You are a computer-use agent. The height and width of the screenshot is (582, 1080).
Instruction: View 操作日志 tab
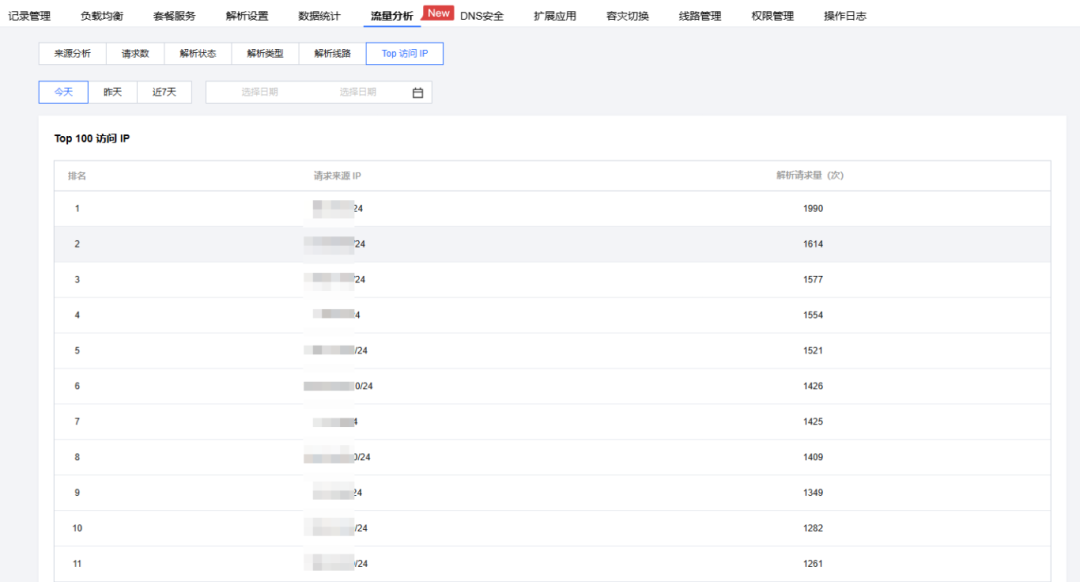845,16
